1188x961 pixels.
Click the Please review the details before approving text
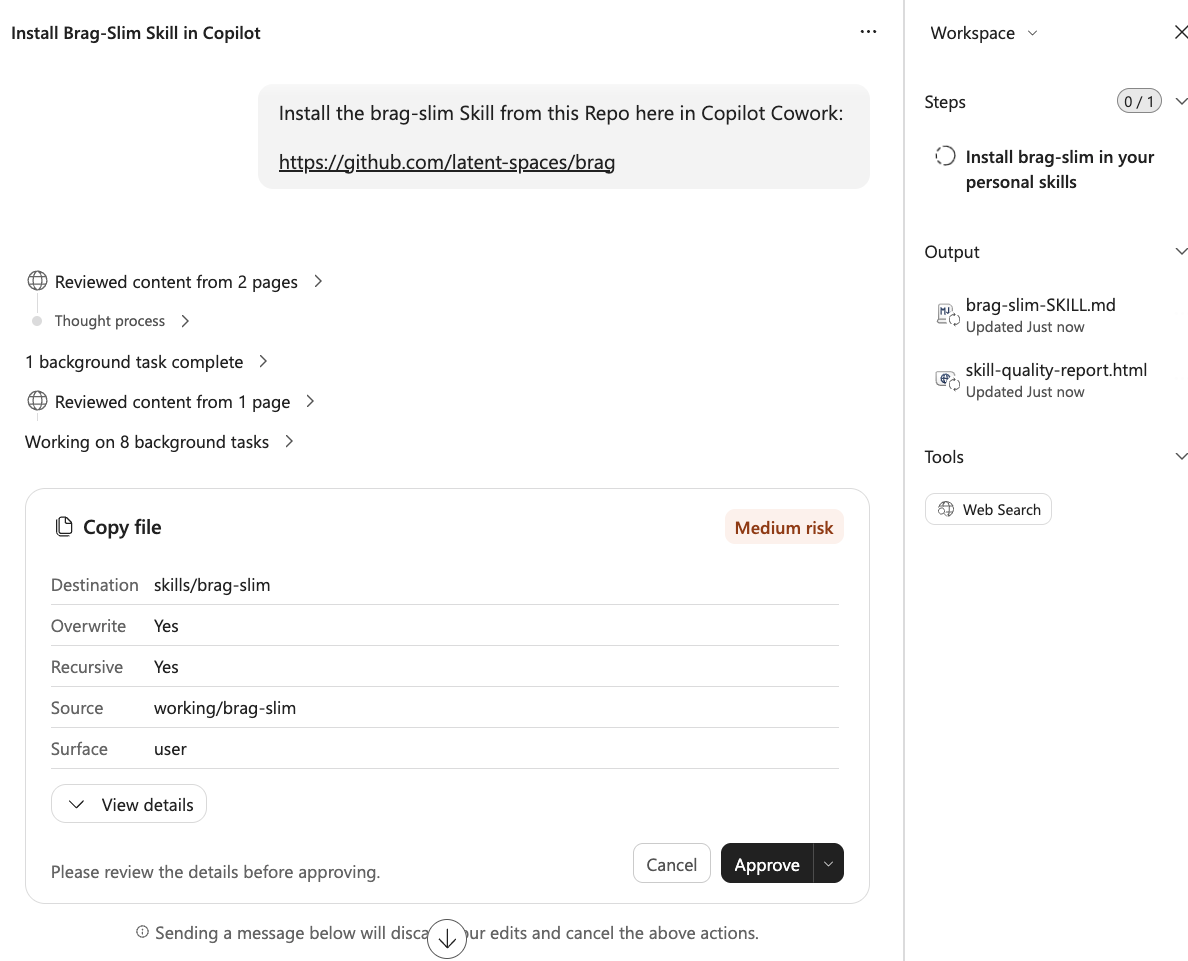[x=215, y=872]
